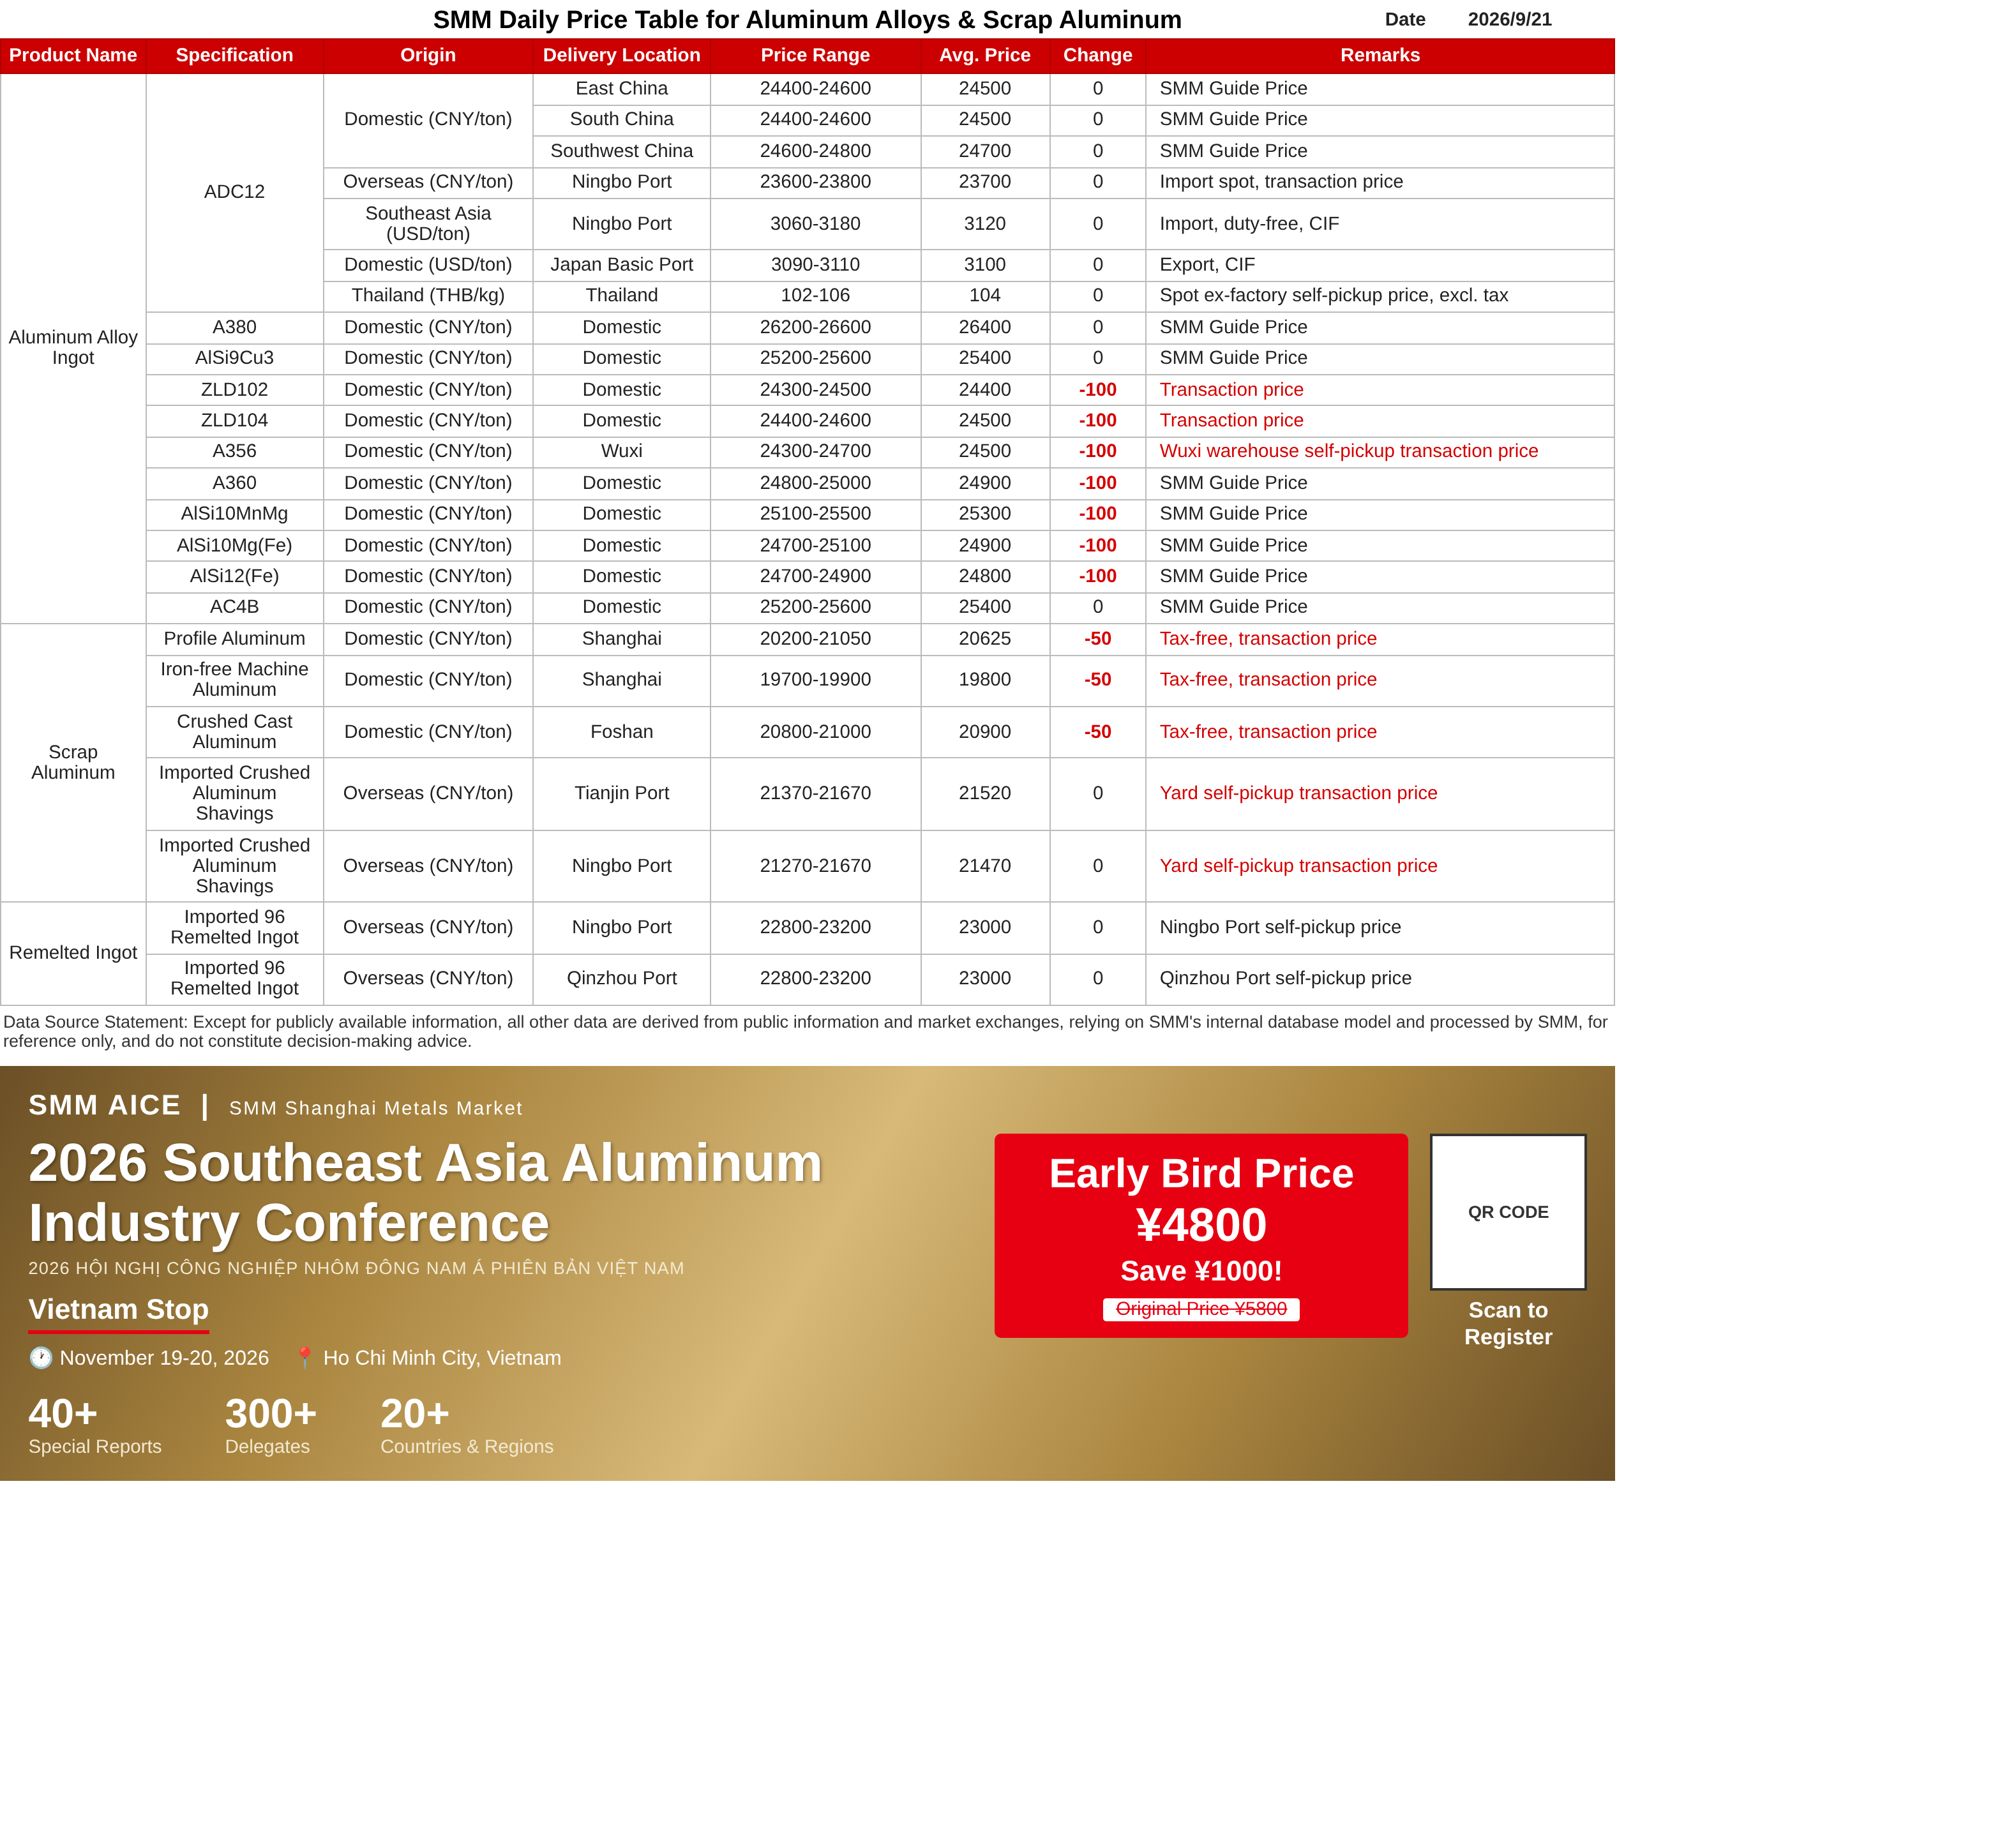Select the Wuxi warehouse self-pickup transaction price remark
The width and height of the screenshot is (2016, 1823).
(1349, 451)
